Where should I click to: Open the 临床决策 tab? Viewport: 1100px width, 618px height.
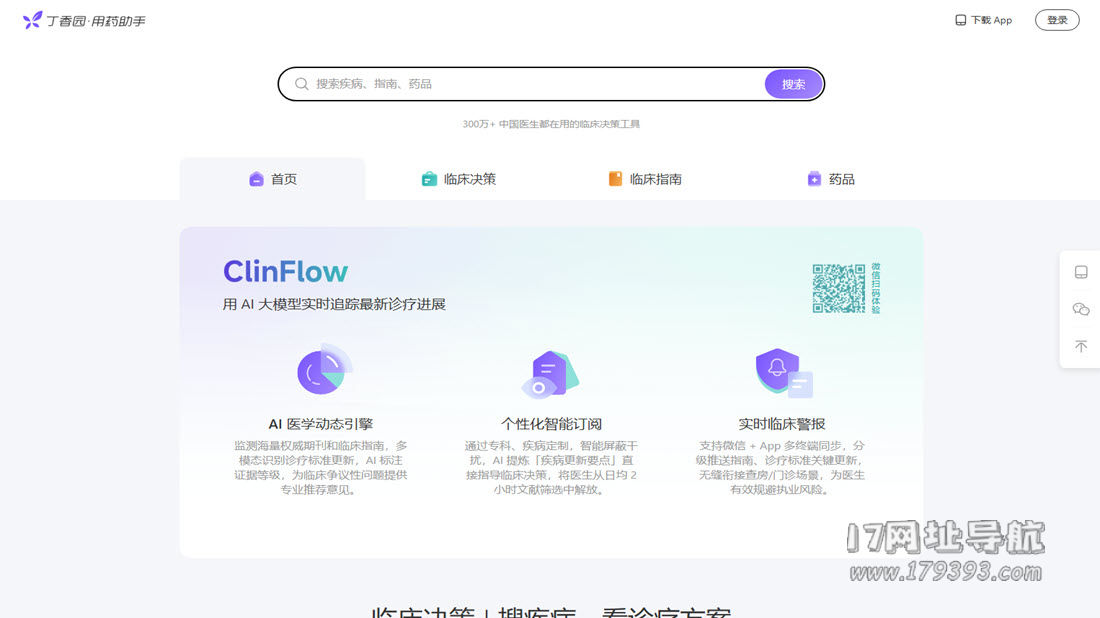coord(458,179)
